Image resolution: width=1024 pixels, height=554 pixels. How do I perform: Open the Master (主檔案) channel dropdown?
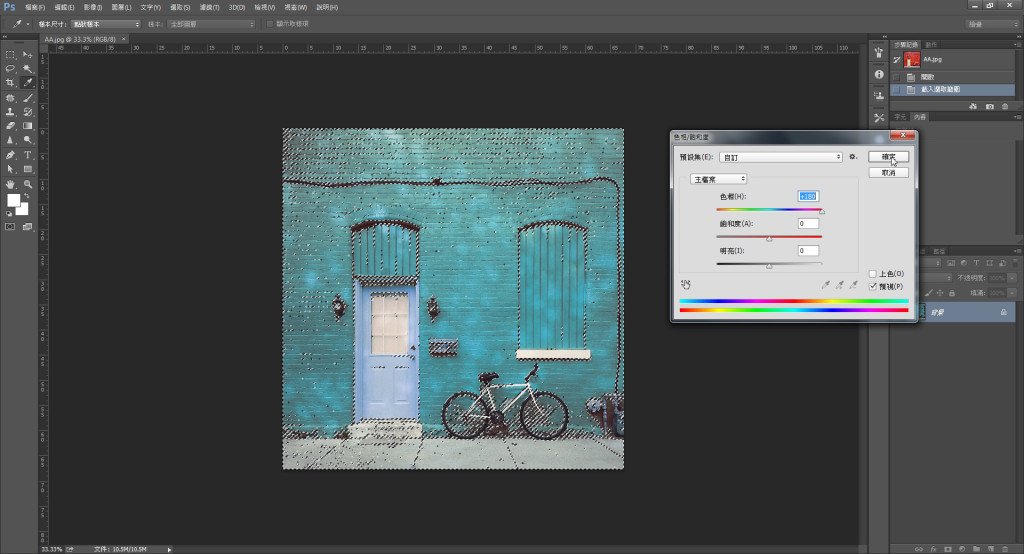pyautogui.click(x=717, y=179)
